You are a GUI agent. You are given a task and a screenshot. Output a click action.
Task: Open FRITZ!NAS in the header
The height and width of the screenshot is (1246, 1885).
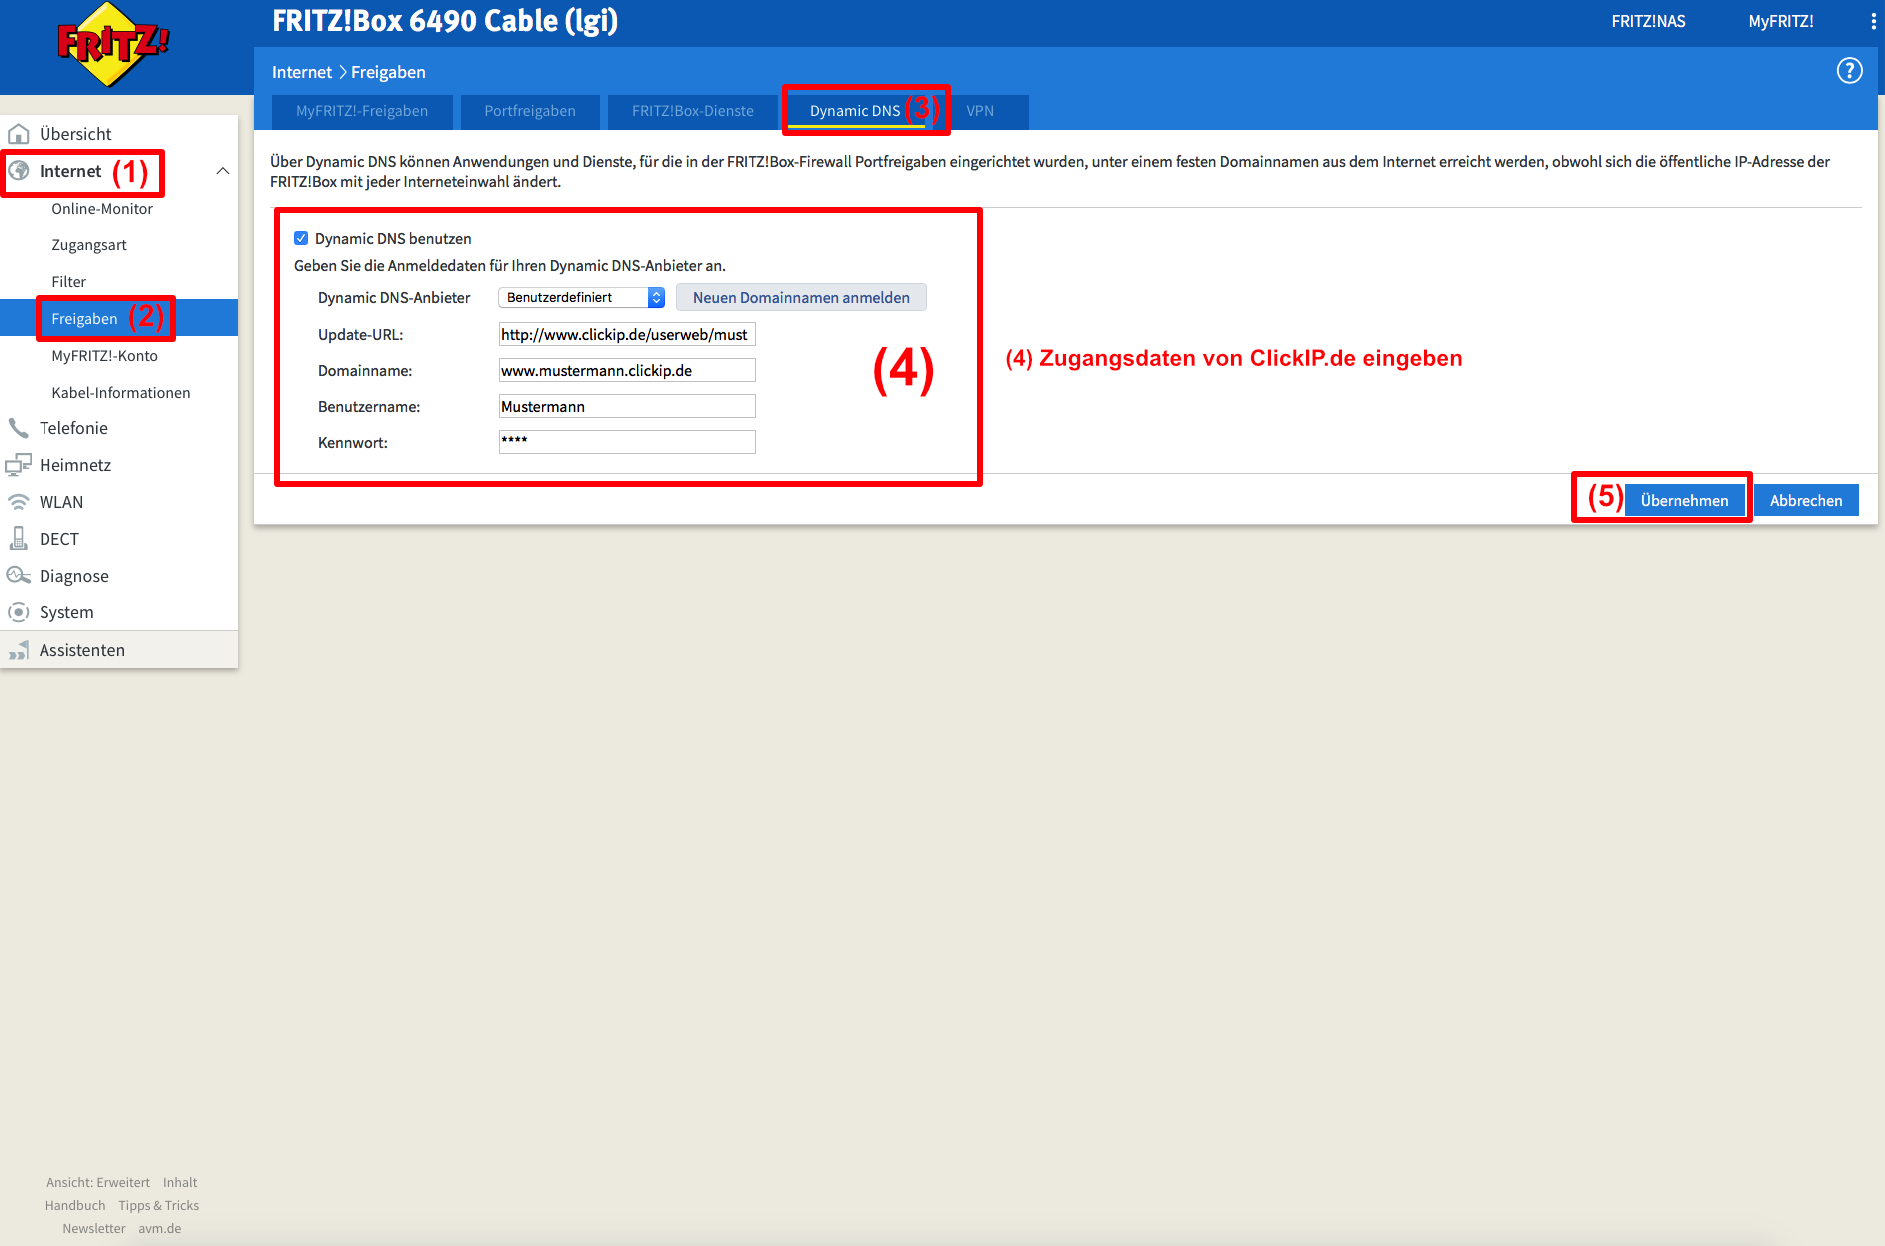[1648, 21]
